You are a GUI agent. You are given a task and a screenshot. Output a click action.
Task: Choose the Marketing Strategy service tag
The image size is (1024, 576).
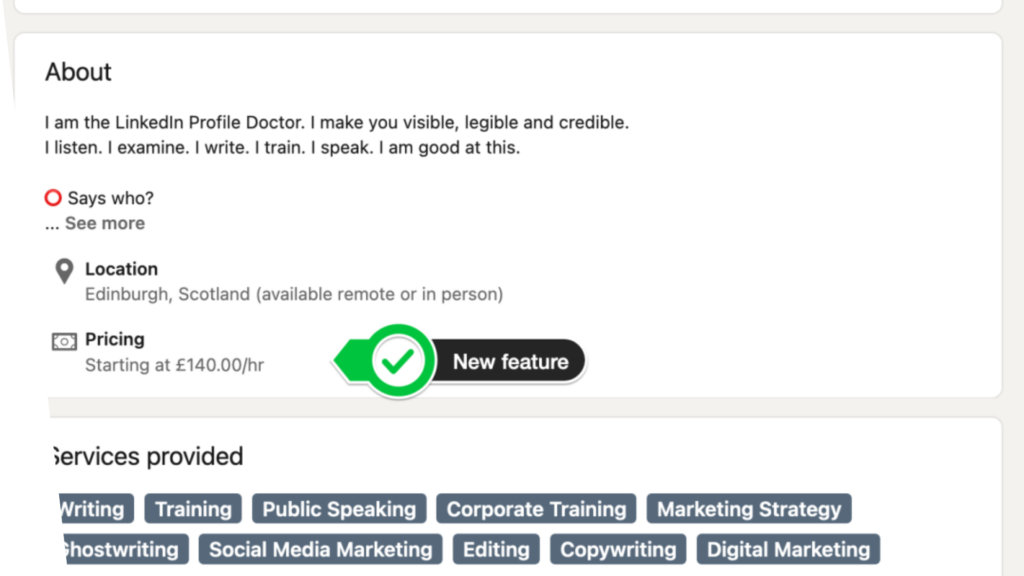(x=749, y=509)
